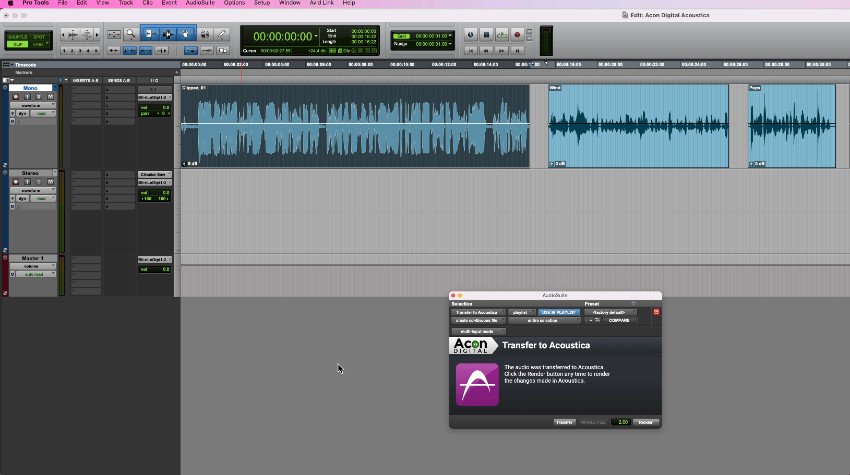The height and width of the screenshot is (475, 850).
Task: Click the horizontal zoom-in arrow
Action: pos(97,35)
